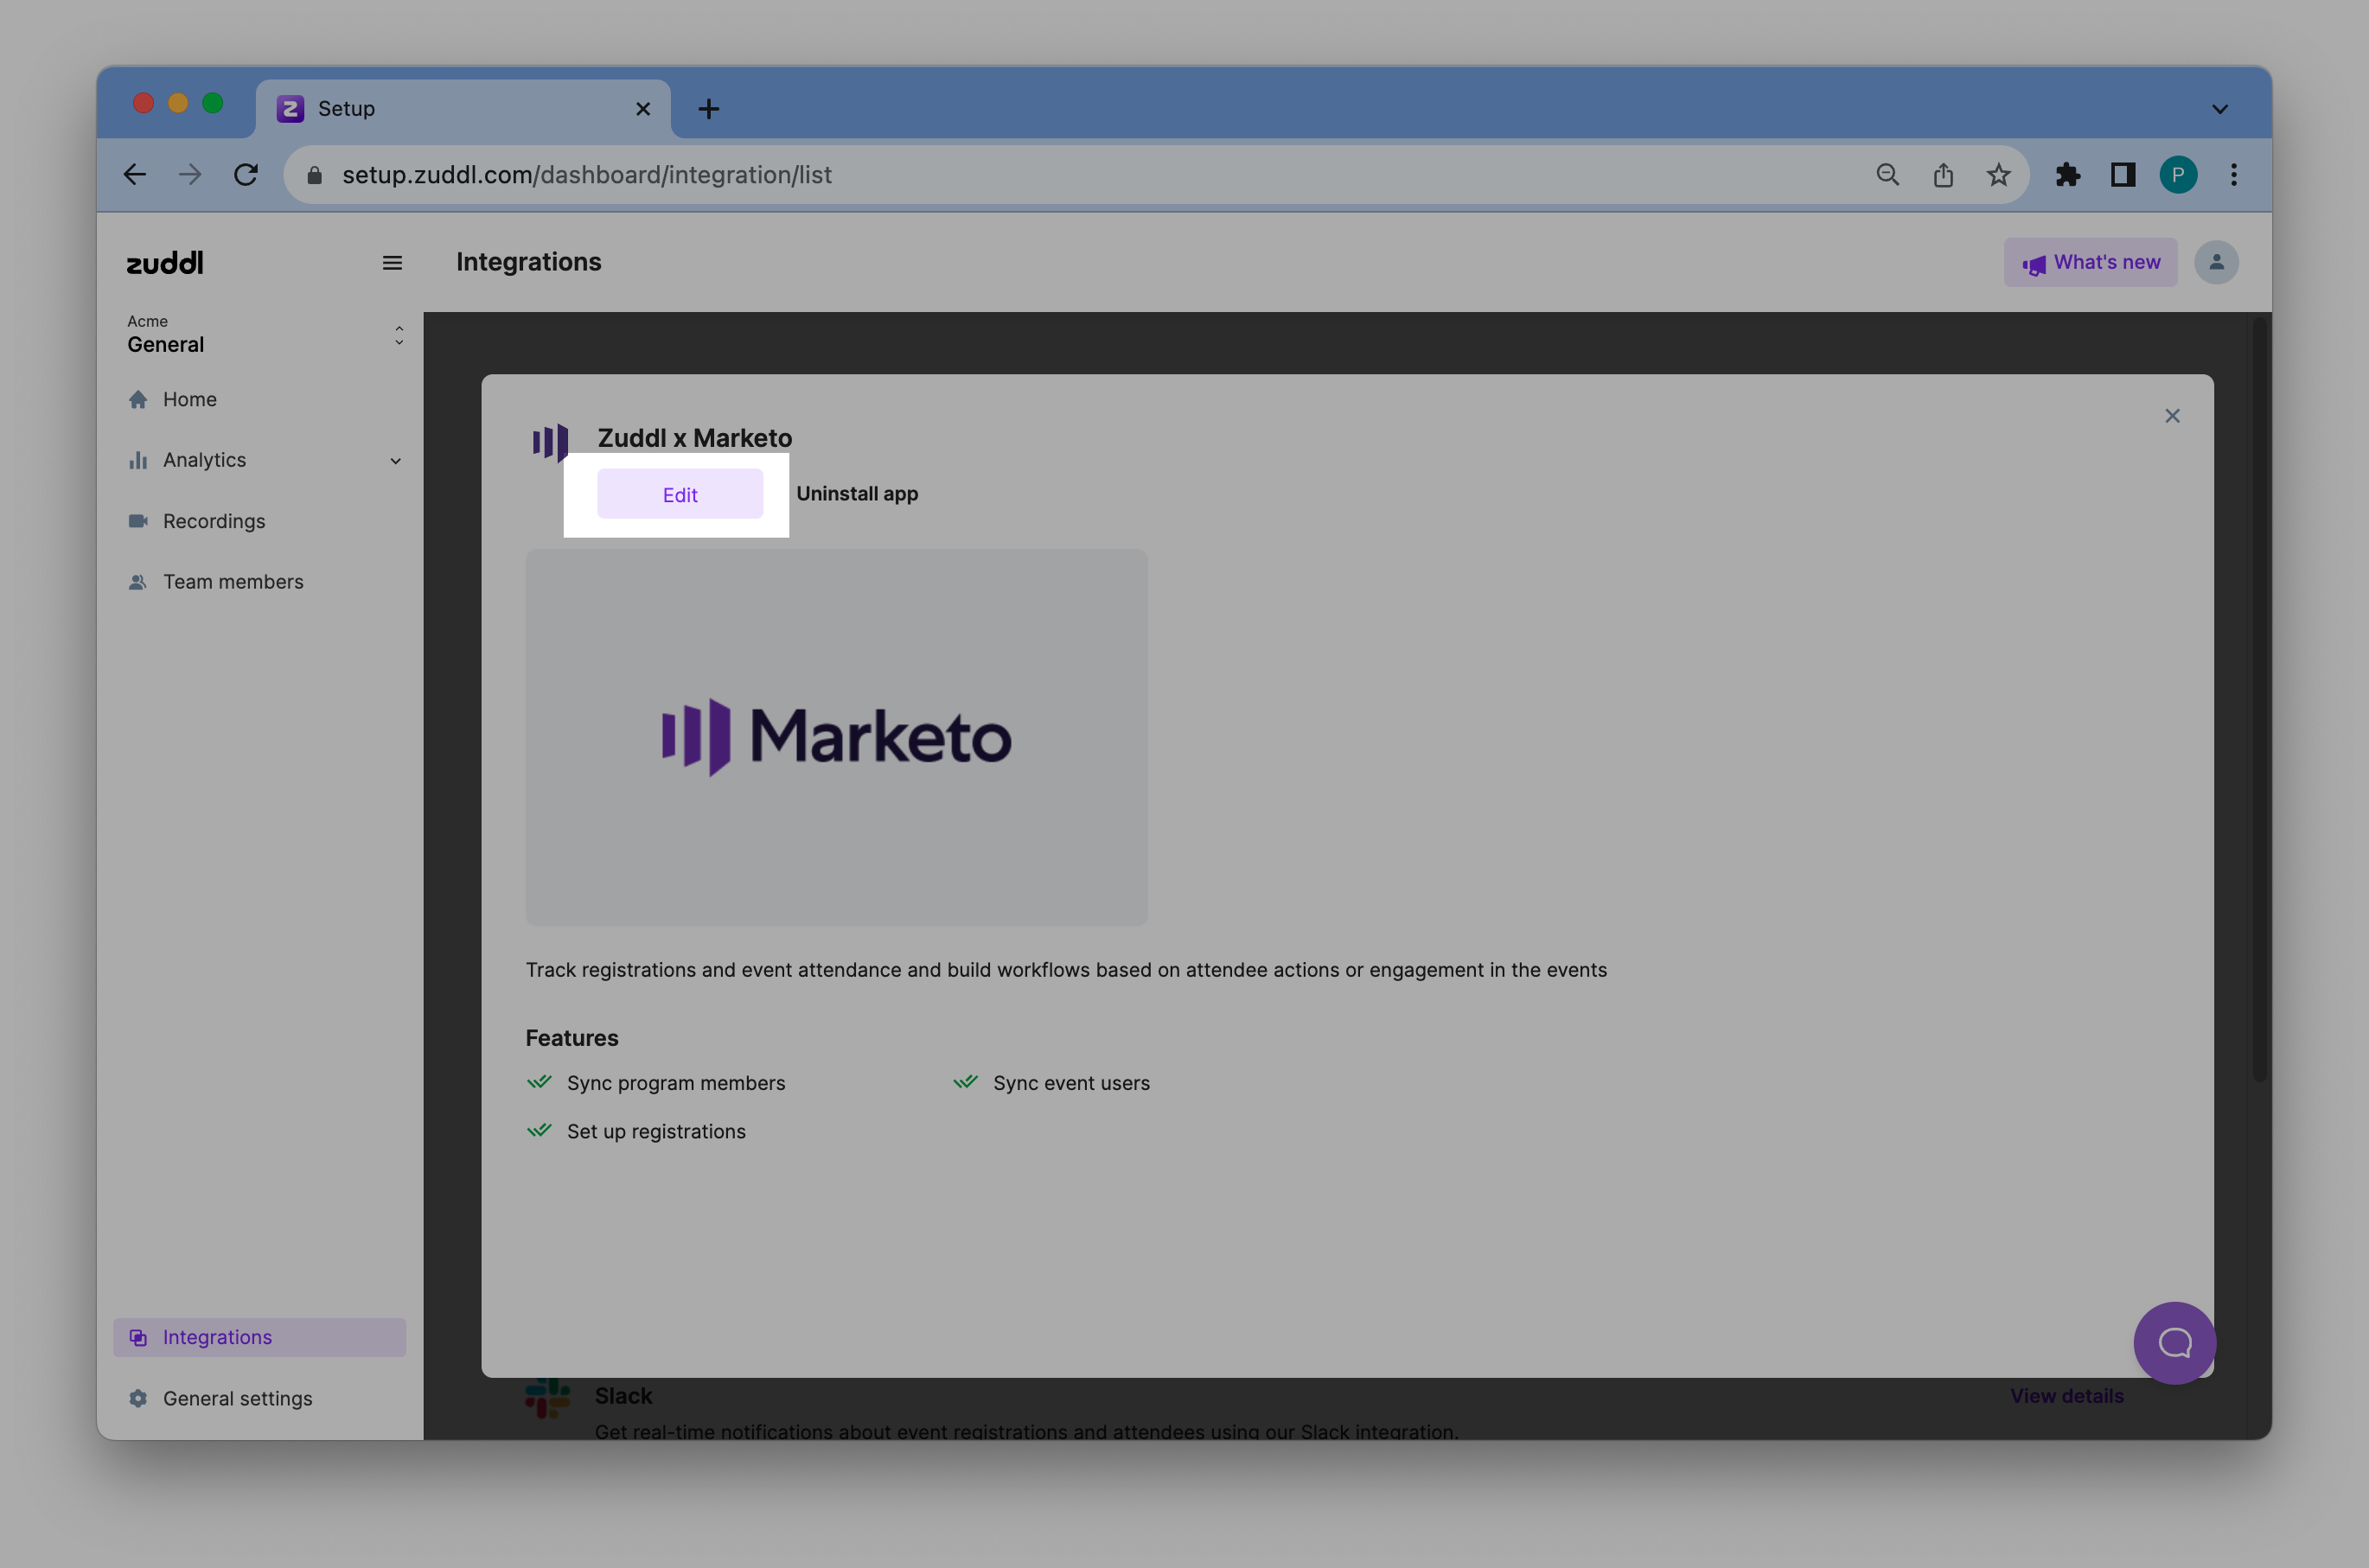This screenshot has width=2369, height=1568.
Task: Open the browser zoom magnifier
Action: [1887, 175]
